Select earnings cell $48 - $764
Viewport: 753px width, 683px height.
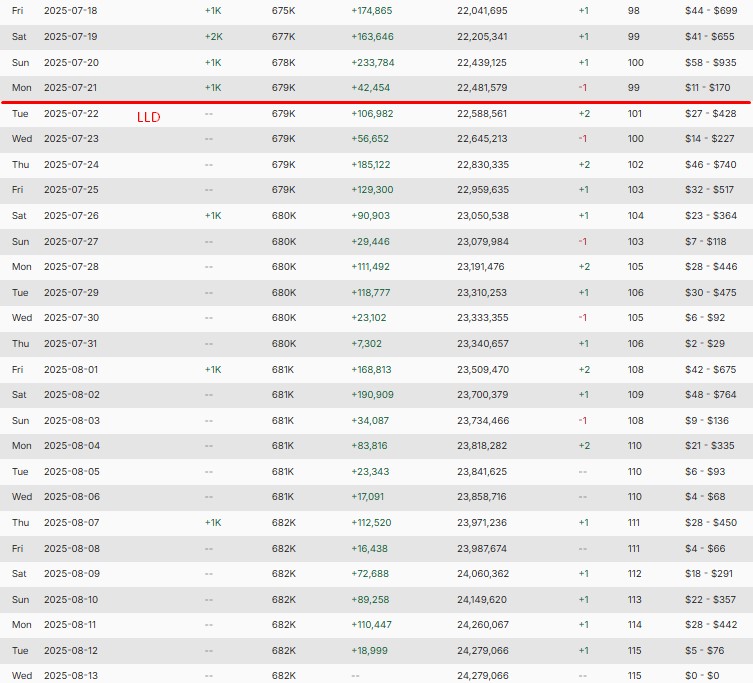(x=710, y=394)
